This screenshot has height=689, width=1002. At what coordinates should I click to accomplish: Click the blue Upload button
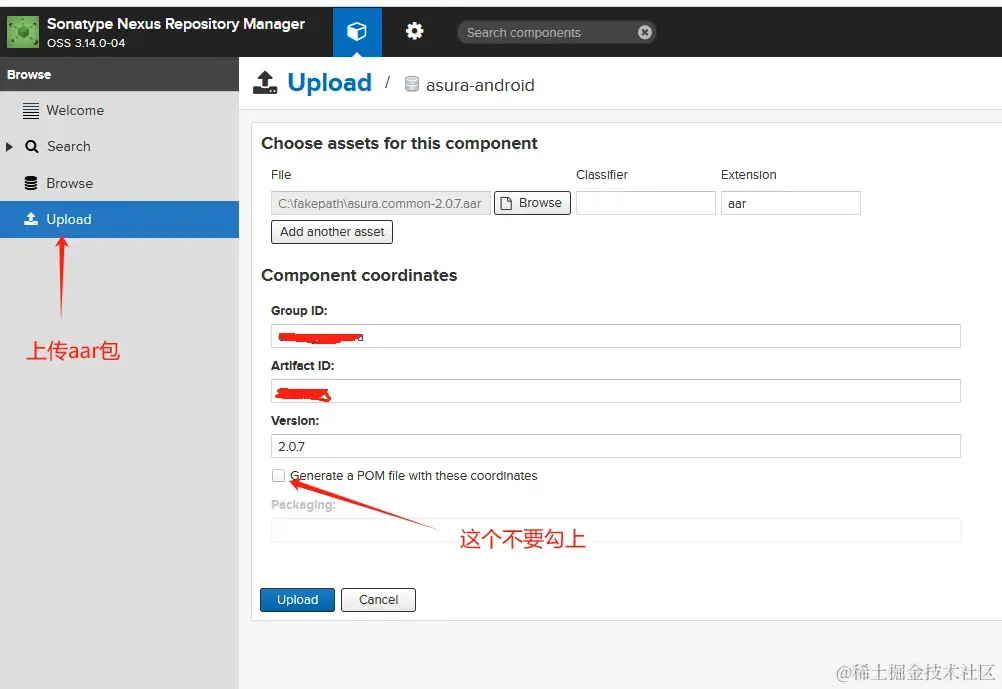point(297,600)
